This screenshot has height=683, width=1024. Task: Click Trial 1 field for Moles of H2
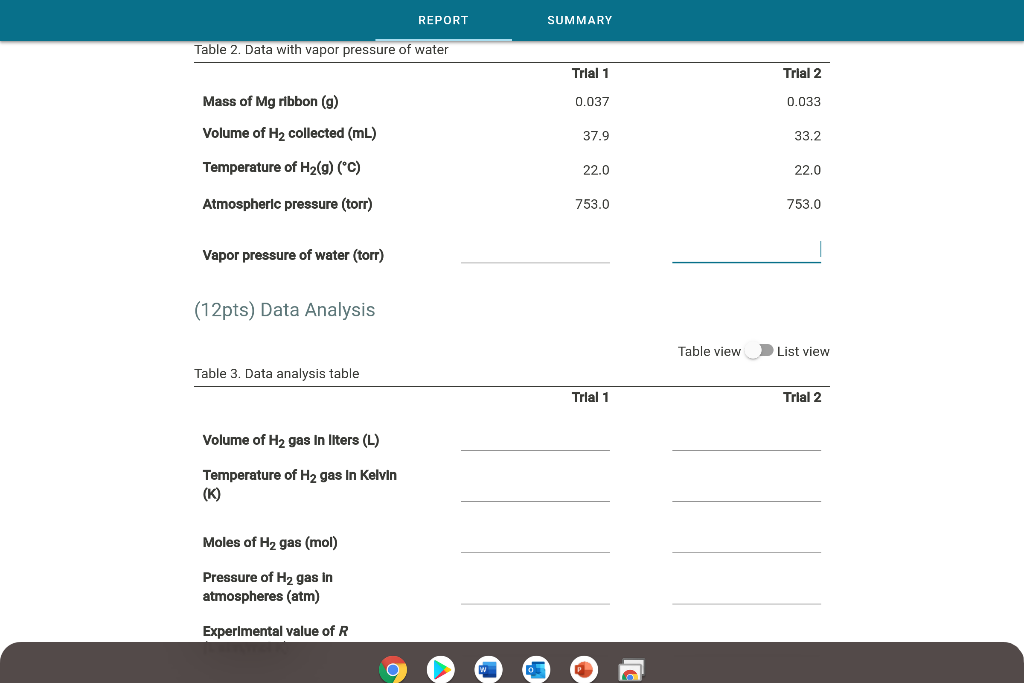tap(535, 547)
